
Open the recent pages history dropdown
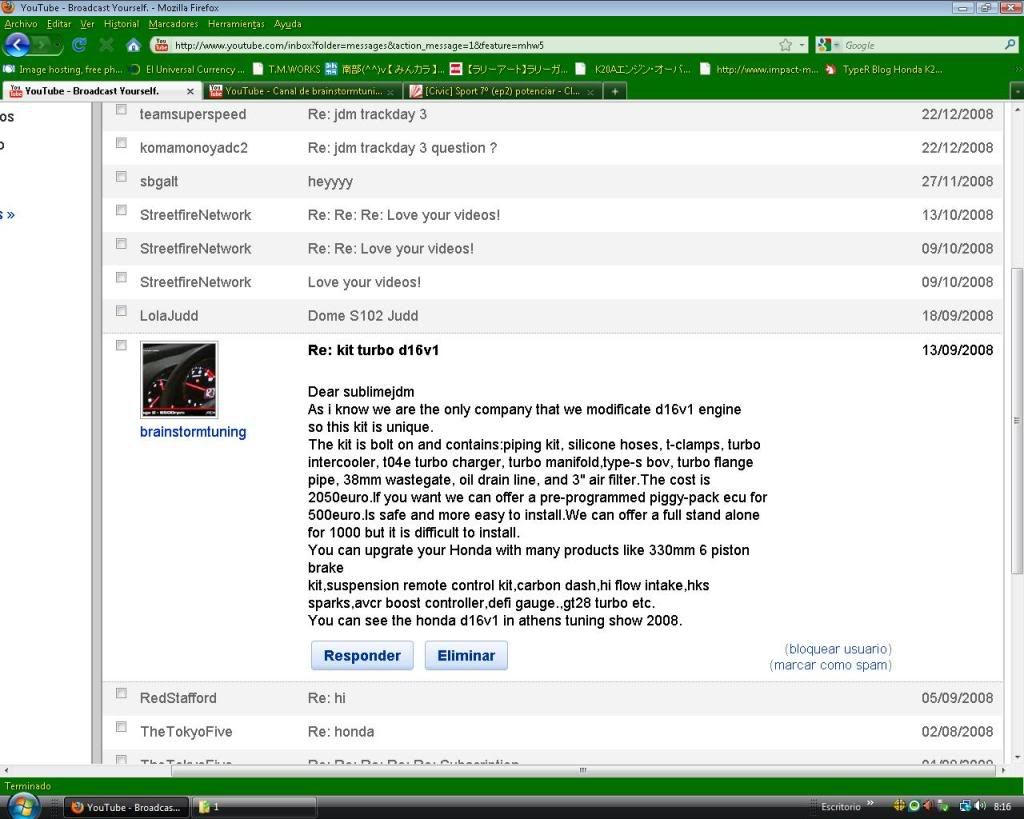click(58, 45)
